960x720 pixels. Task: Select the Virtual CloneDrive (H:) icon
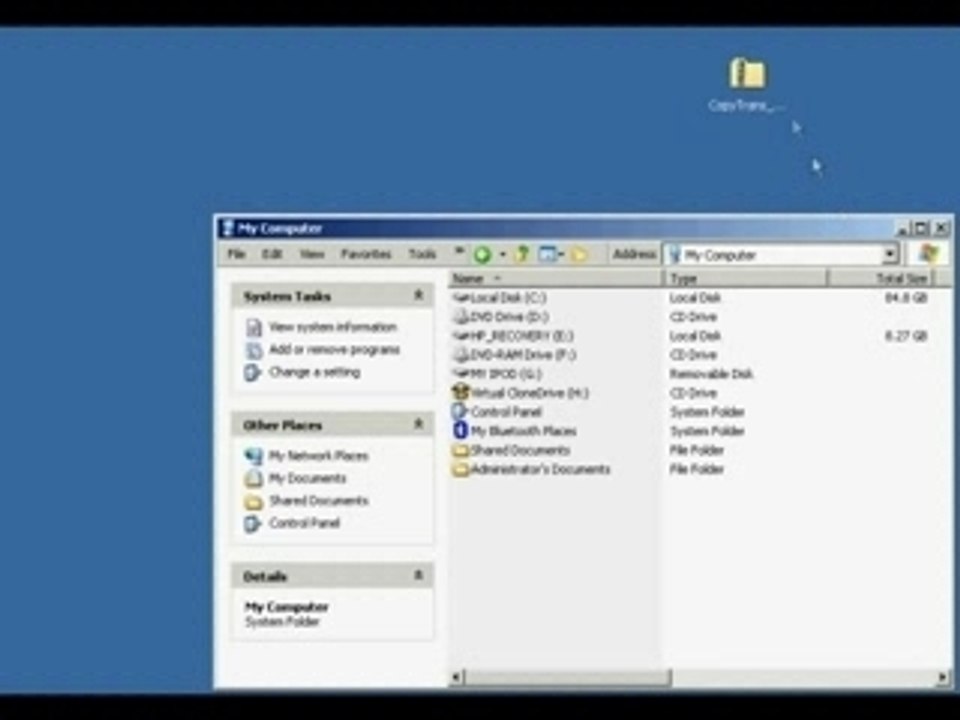tap(460, 392)
